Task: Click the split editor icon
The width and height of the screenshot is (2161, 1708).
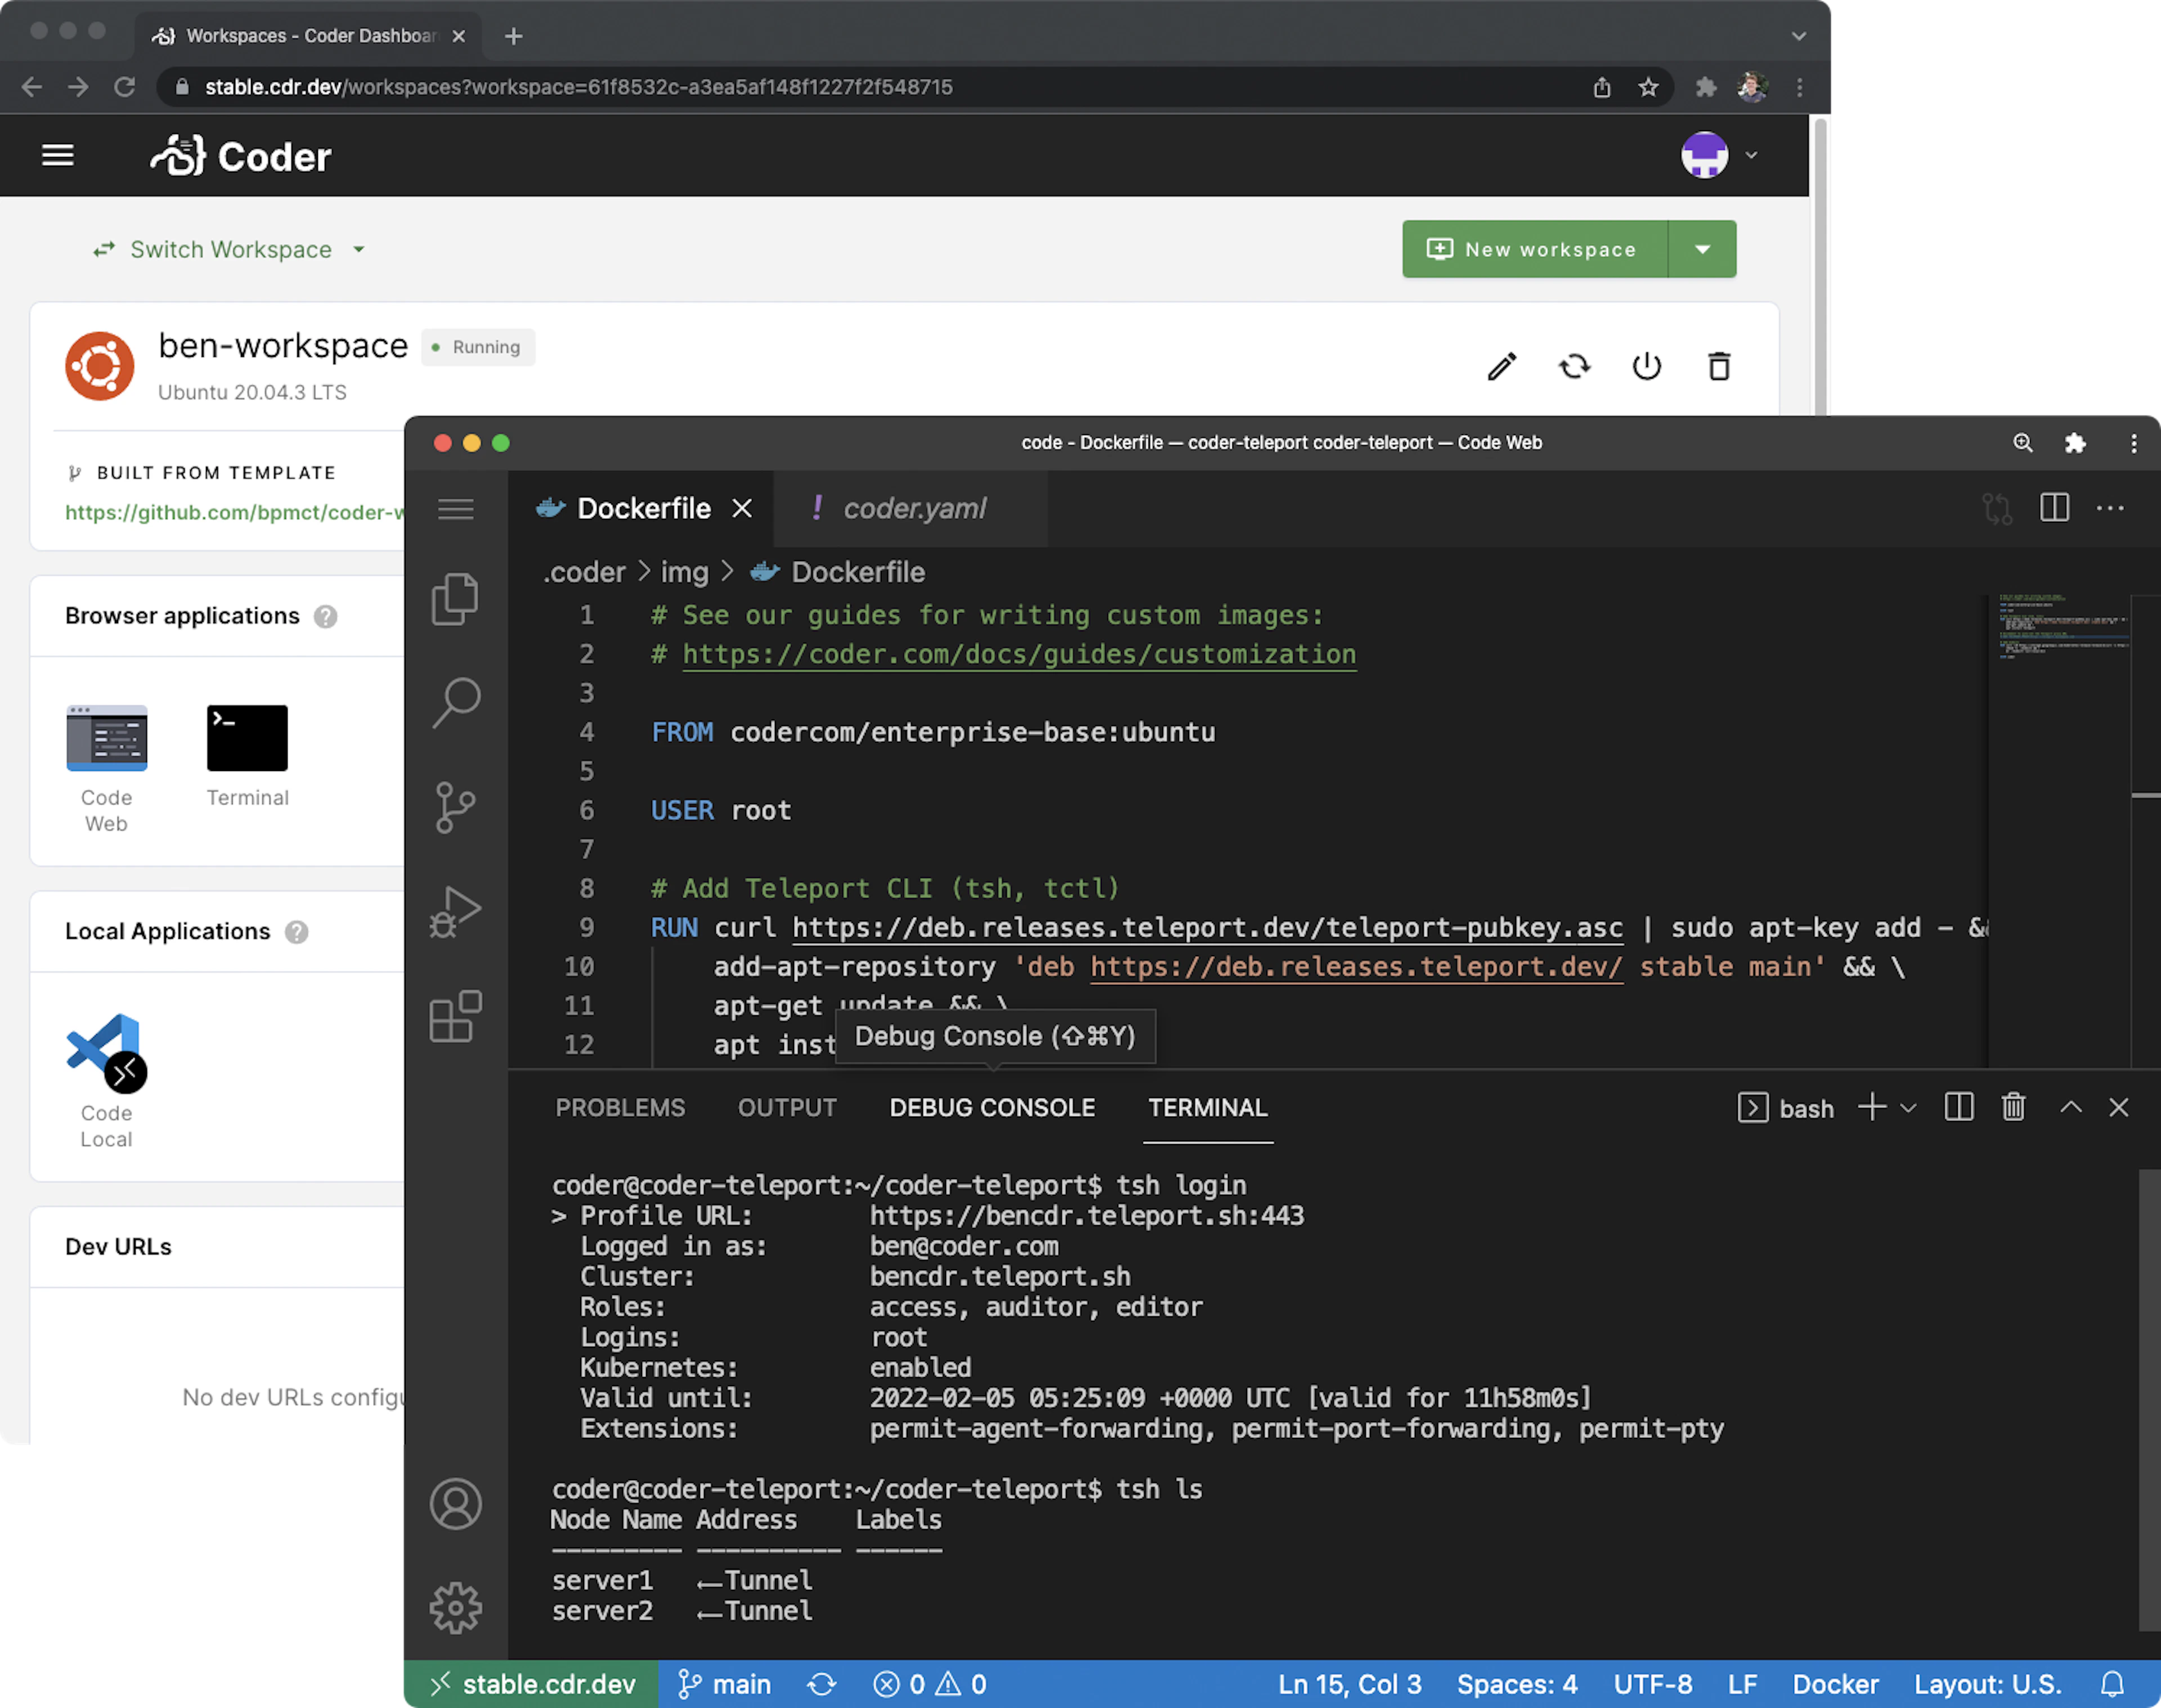Action: tap(2055, 508)
